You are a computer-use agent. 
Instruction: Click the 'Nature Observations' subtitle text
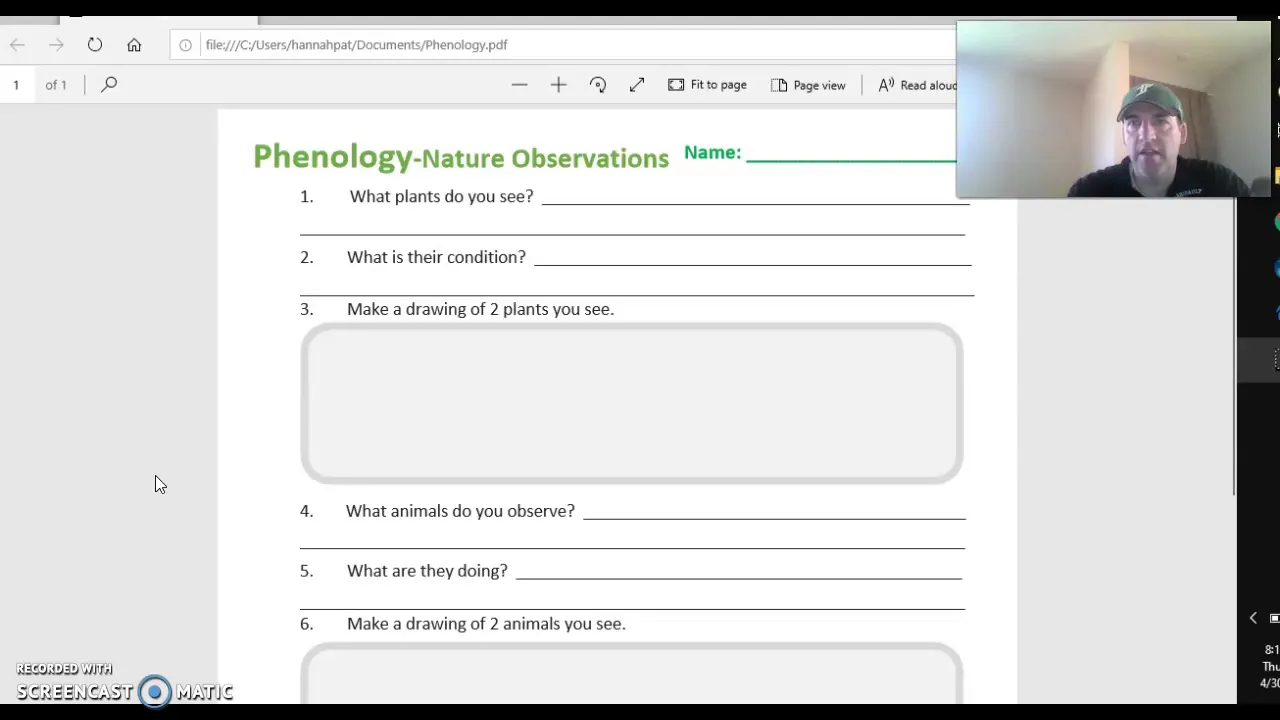545,159
